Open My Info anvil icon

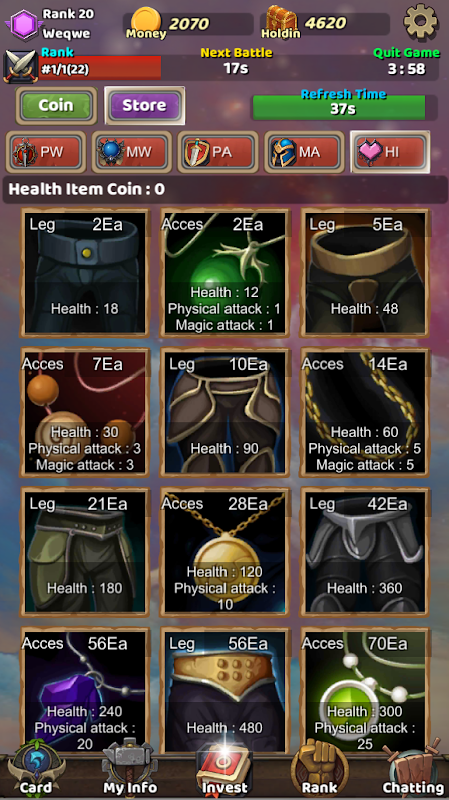tap(129, 769)
